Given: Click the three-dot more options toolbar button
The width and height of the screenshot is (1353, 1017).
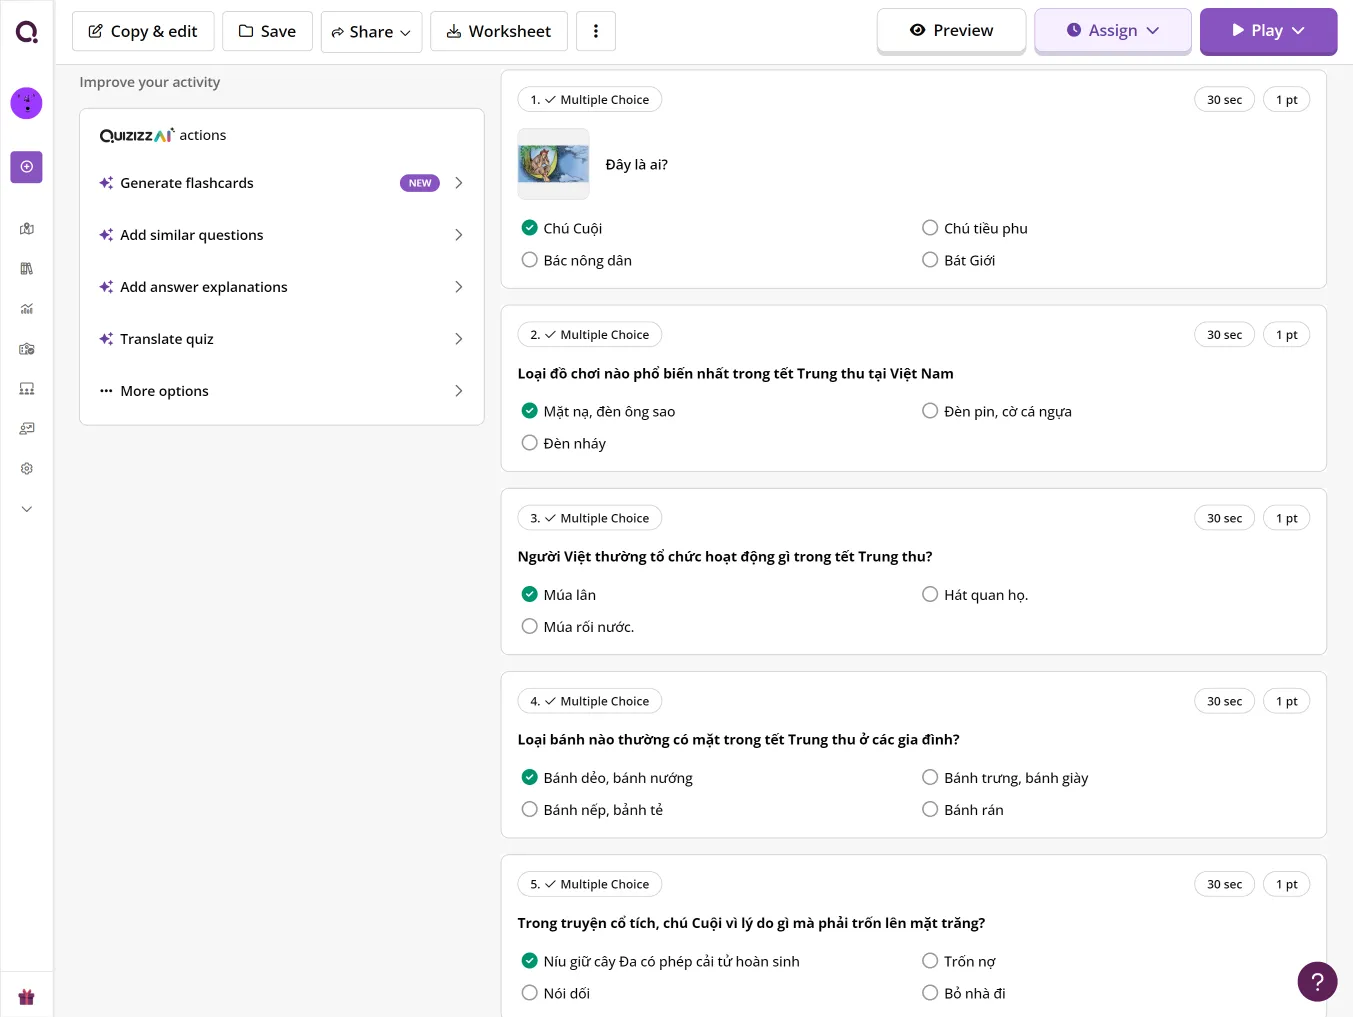Looking at the screenshot, I should pos(596,31).
